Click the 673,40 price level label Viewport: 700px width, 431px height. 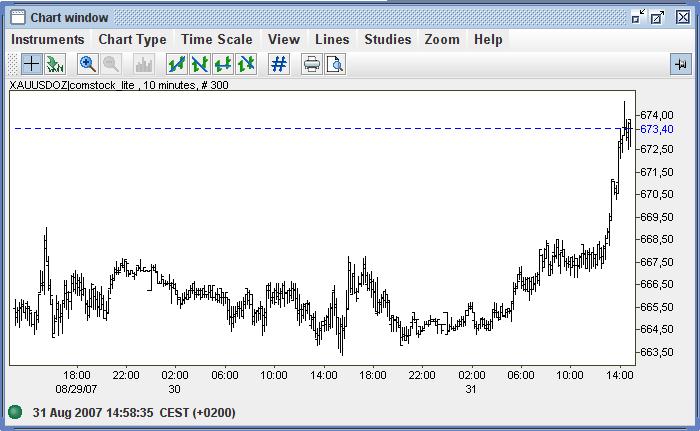(656, 129)
